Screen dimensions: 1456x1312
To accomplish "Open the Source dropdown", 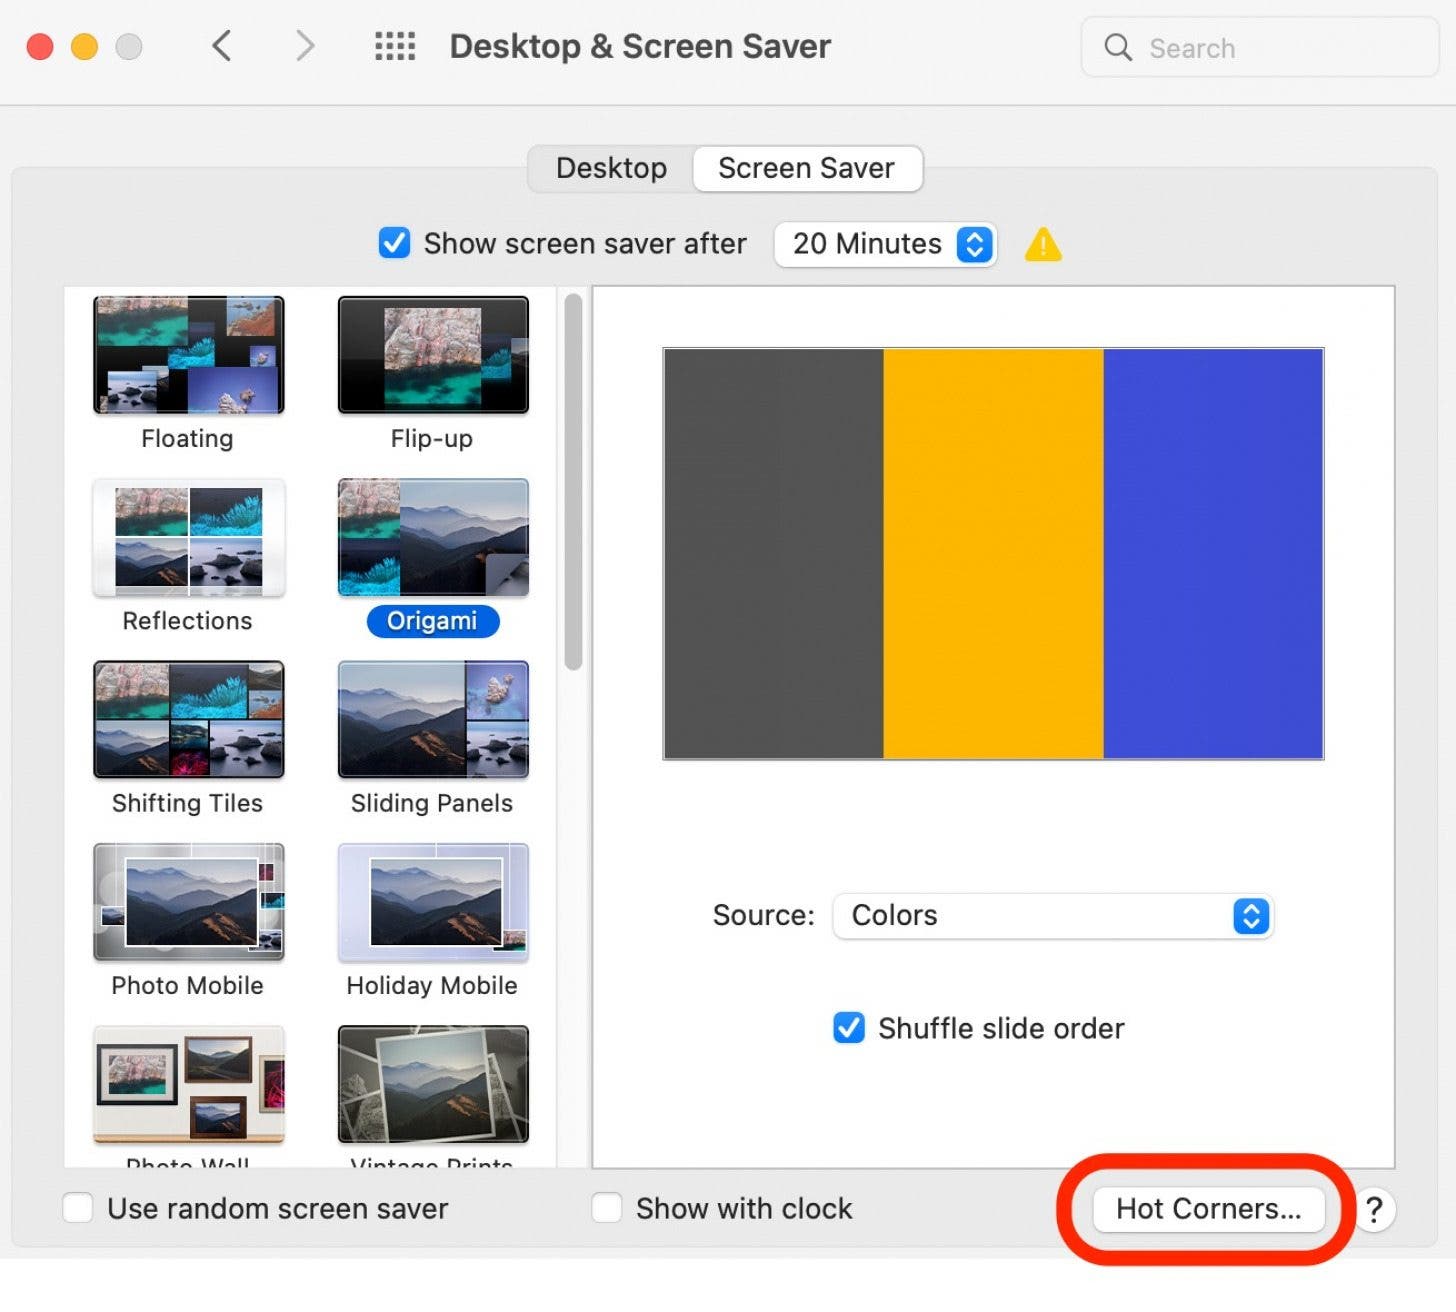I will click(x=1051, y=916).
